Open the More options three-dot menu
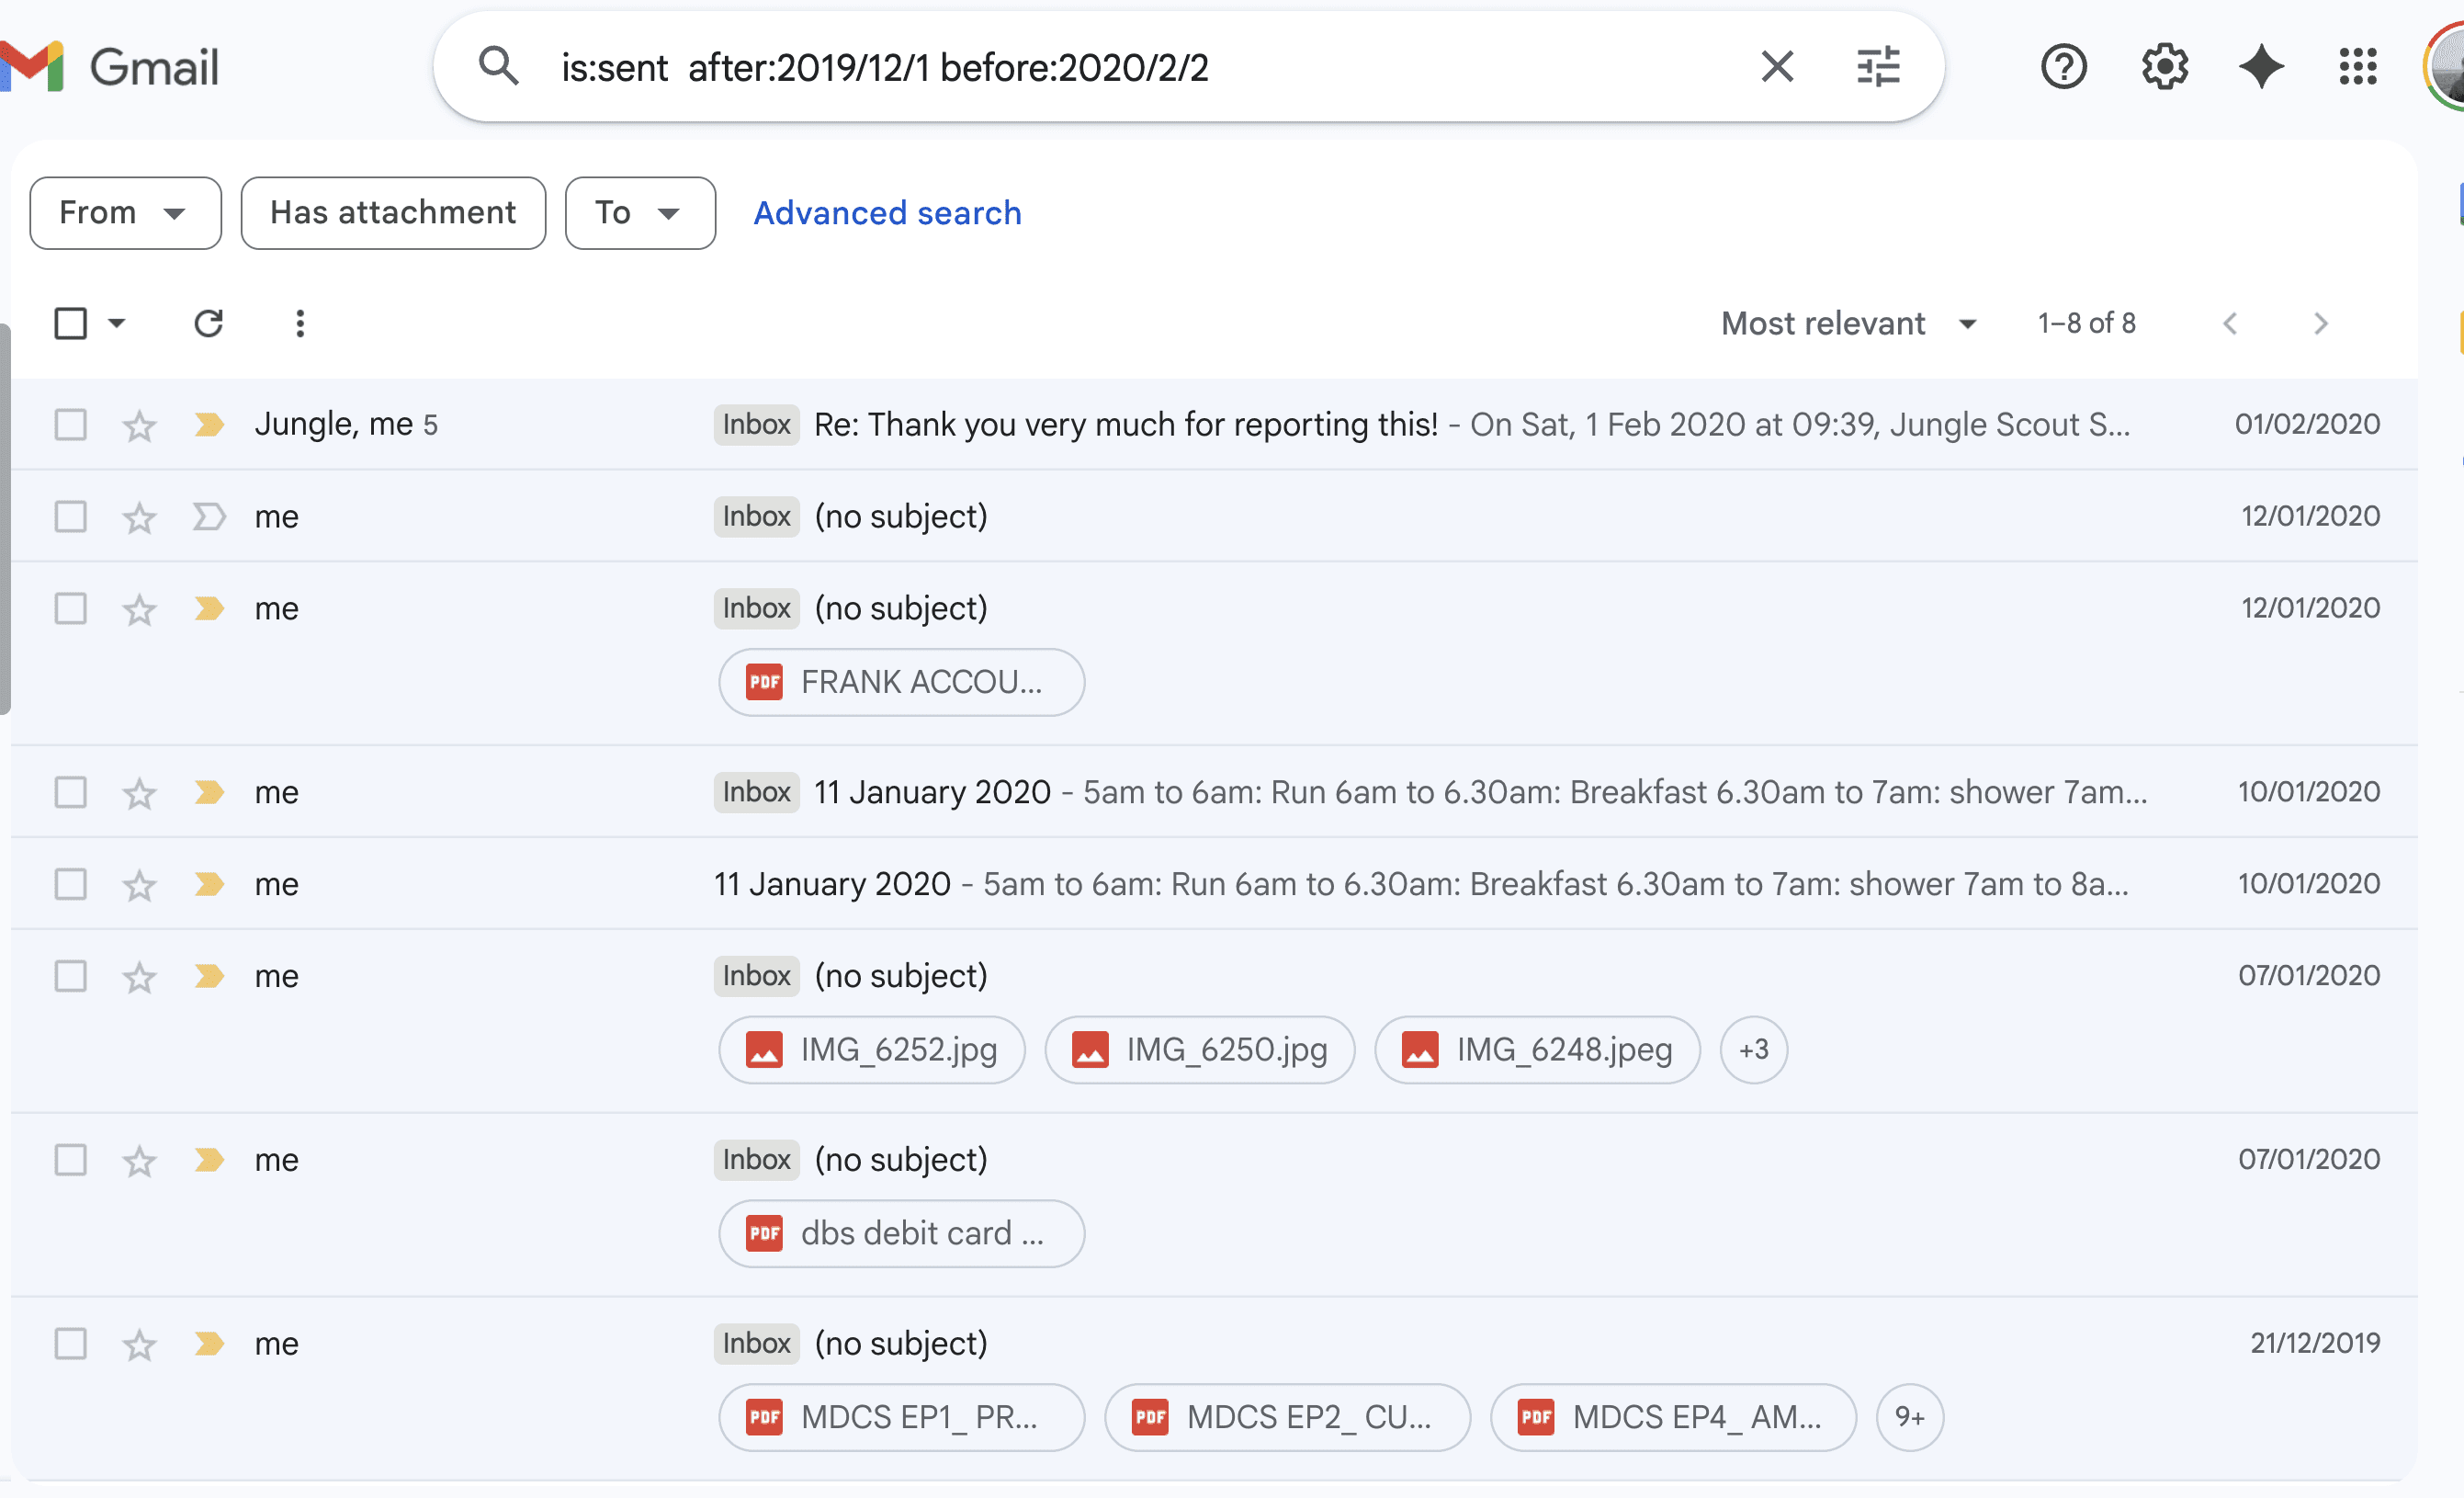Image resolution: width=2464 pixels, height=1498 pixels. pyautogui.click(x=300, y=323)
